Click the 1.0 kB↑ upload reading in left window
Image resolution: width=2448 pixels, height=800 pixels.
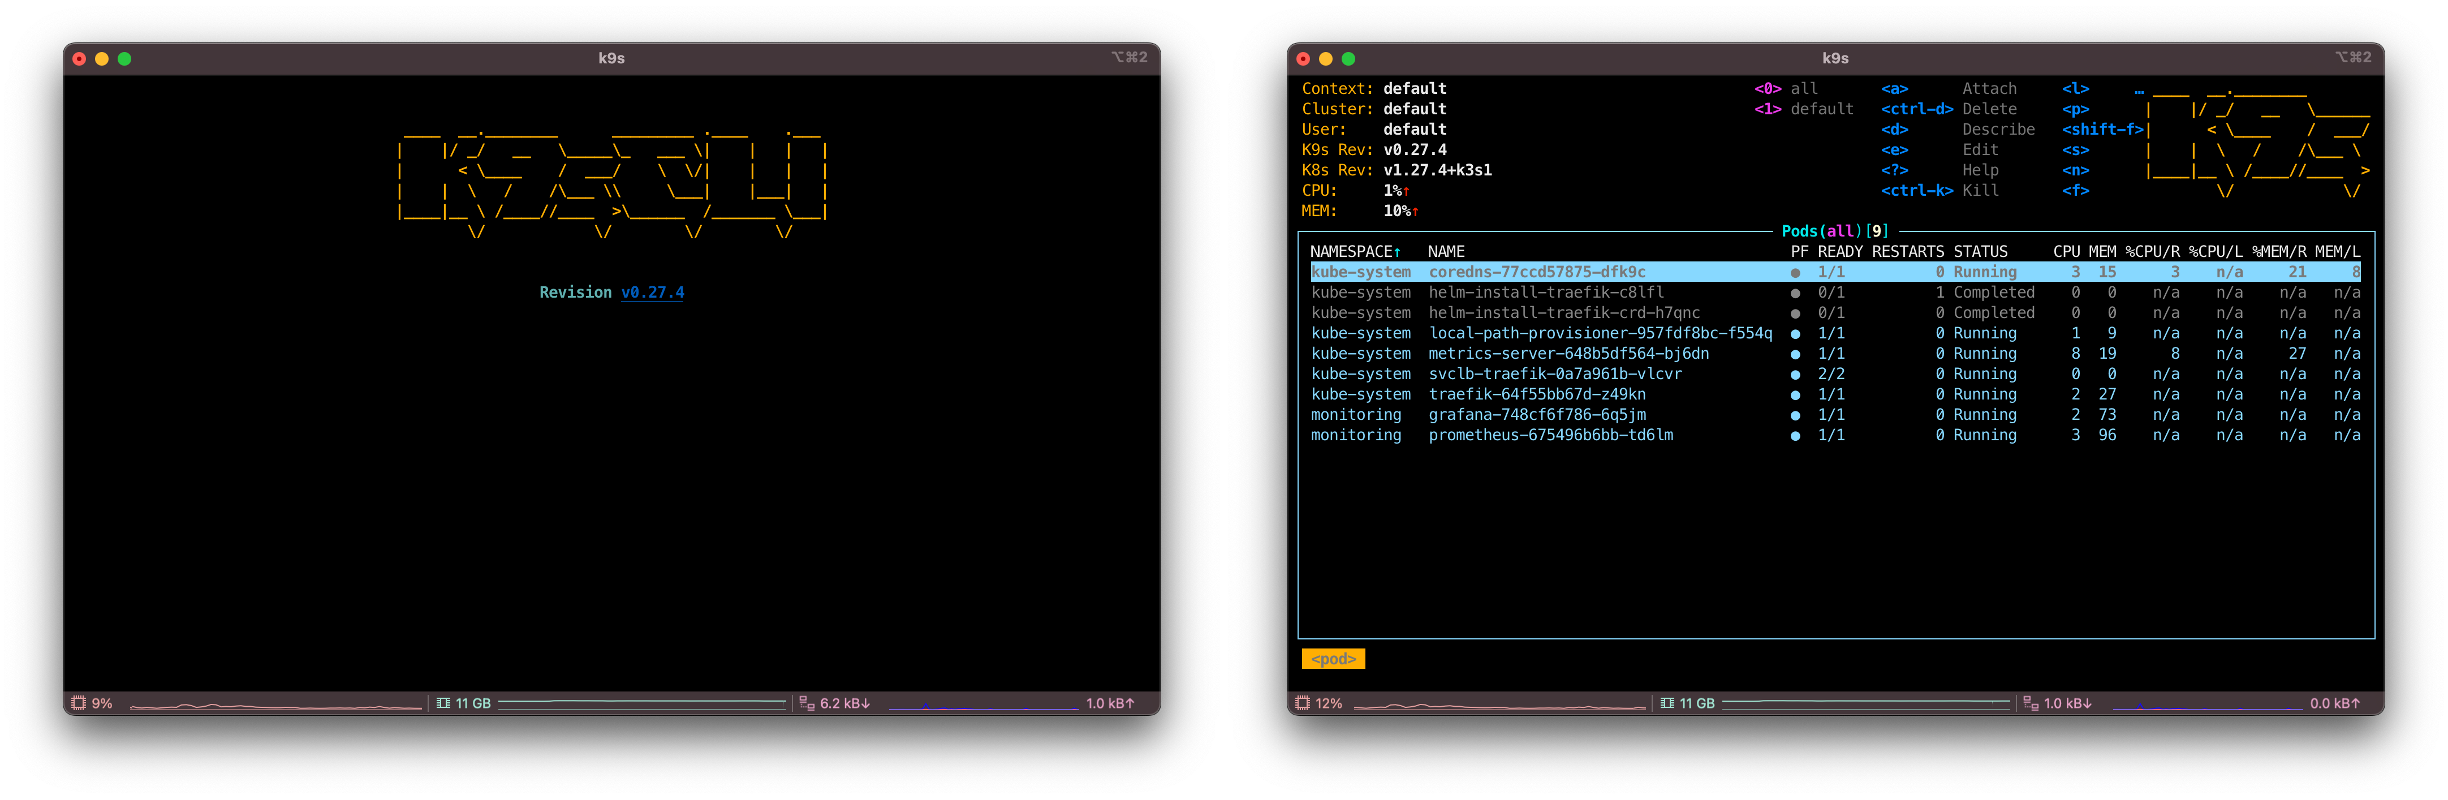tap(1110, 704)
